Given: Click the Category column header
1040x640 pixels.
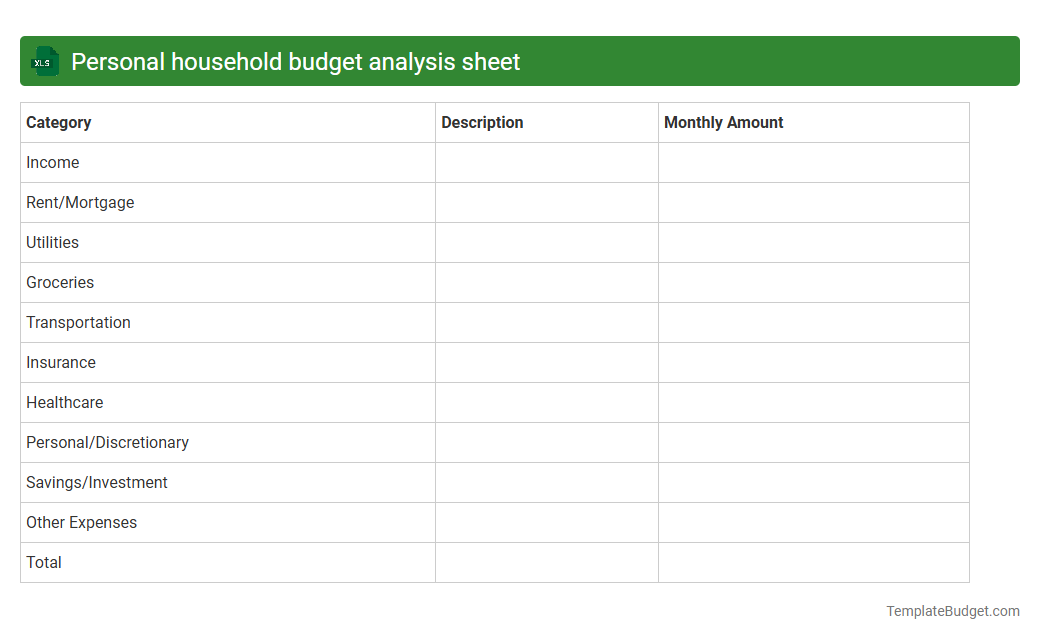Looking at the screenshot, I should (x=58, y=122).
